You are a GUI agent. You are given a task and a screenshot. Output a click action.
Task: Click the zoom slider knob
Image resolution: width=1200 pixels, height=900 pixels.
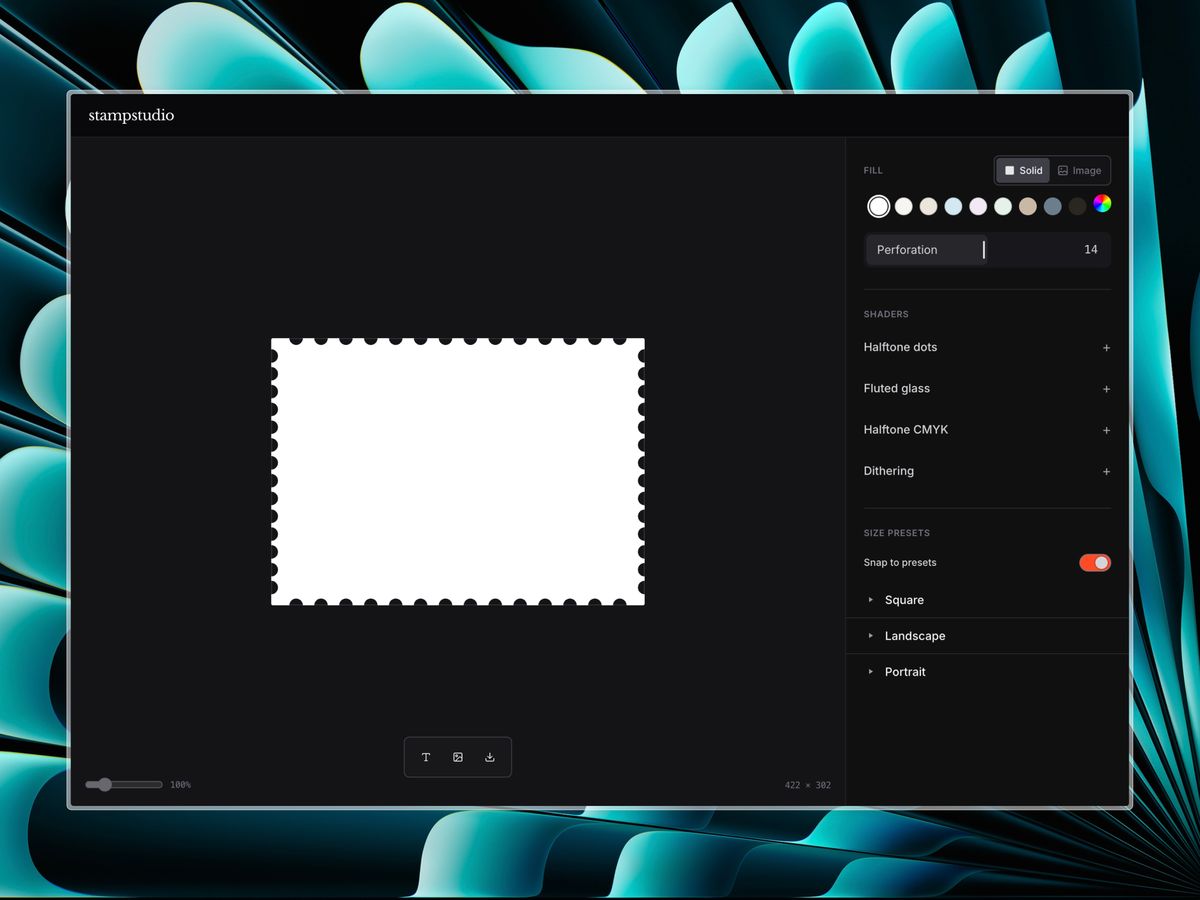click(104, 785)
